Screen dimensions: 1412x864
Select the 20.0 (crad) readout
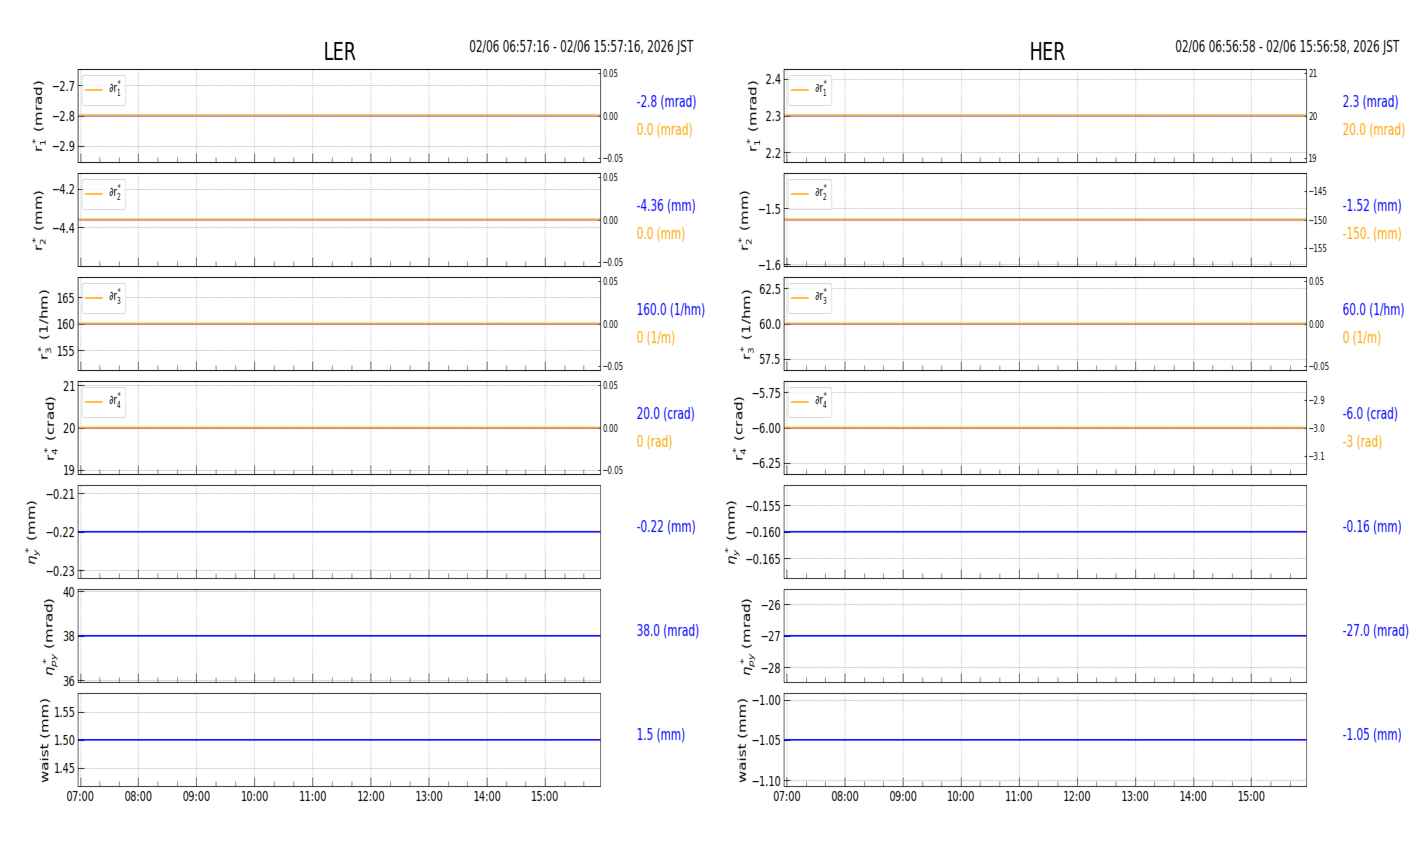(x=666, y=414)
